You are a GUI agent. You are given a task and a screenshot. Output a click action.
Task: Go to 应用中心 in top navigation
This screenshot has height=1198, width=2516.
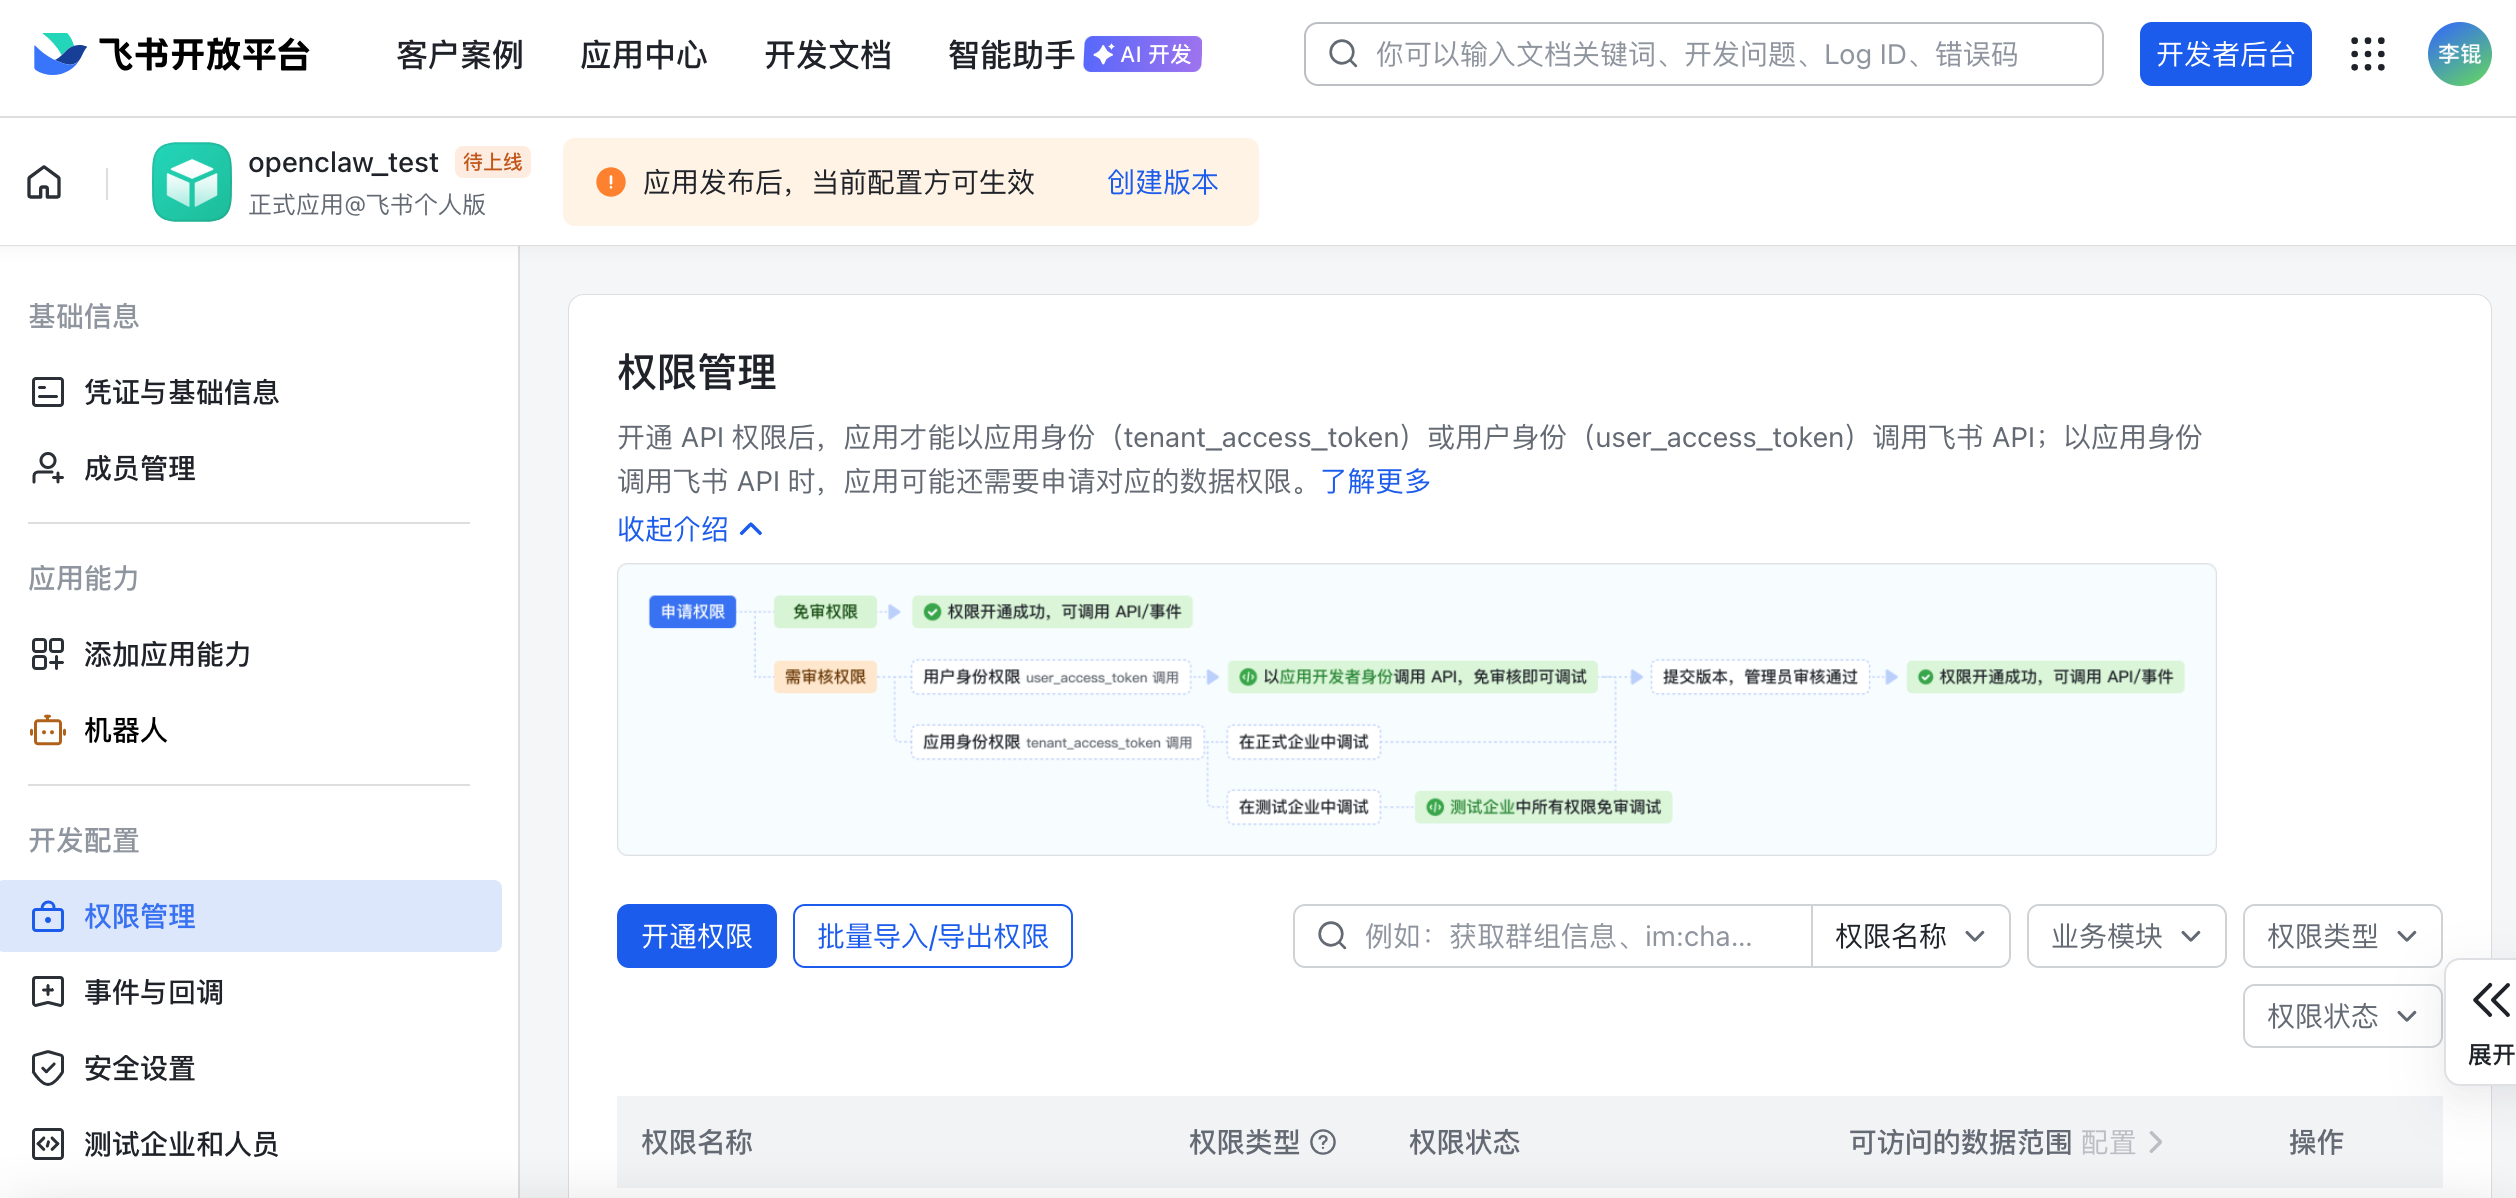pos(643,54)
